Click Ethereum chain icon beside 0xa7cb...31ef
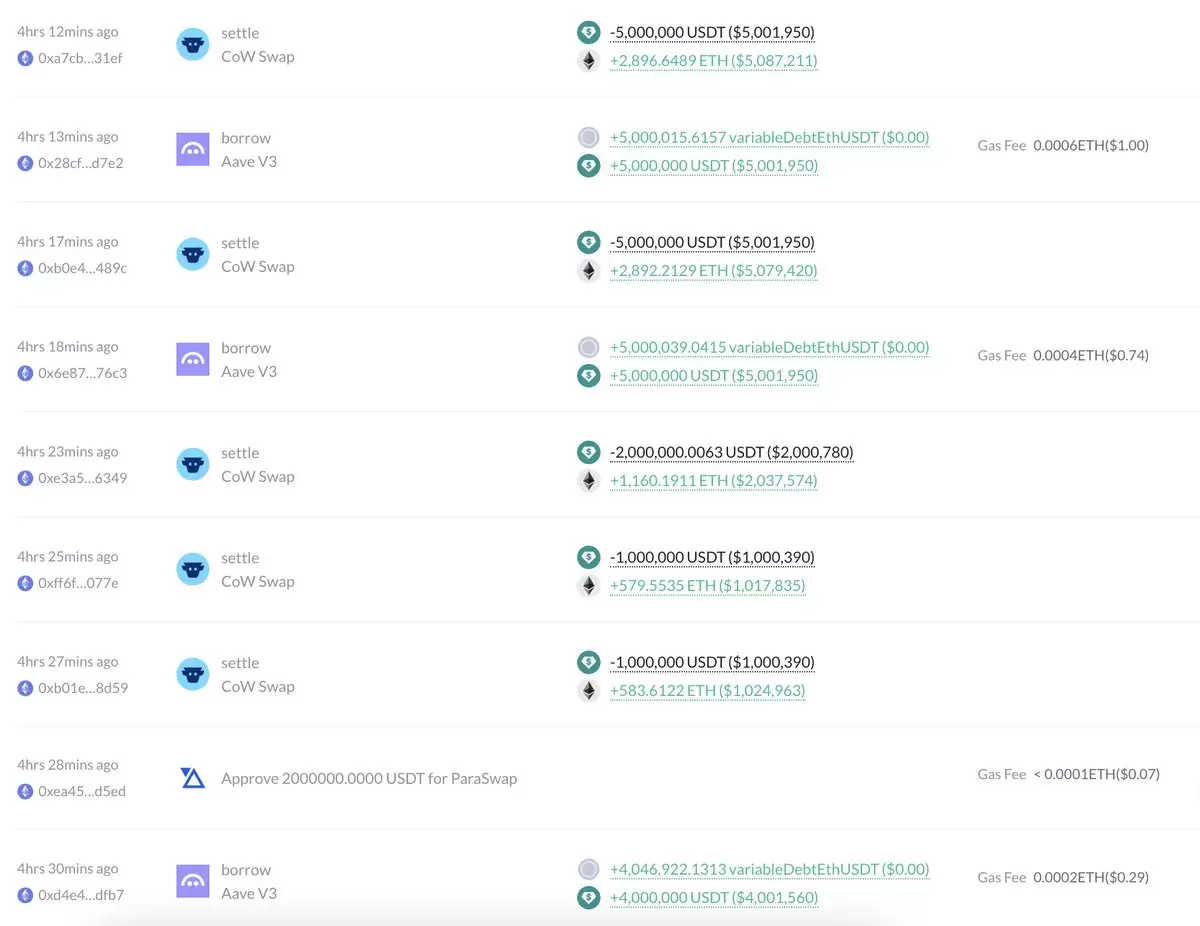 coord(25,58)
